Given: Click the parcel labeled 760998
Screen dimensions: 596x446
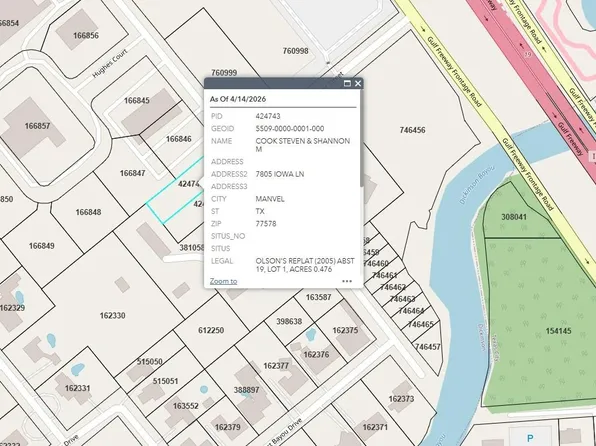Looking at the screenshot, I should (x=295, y=51).
